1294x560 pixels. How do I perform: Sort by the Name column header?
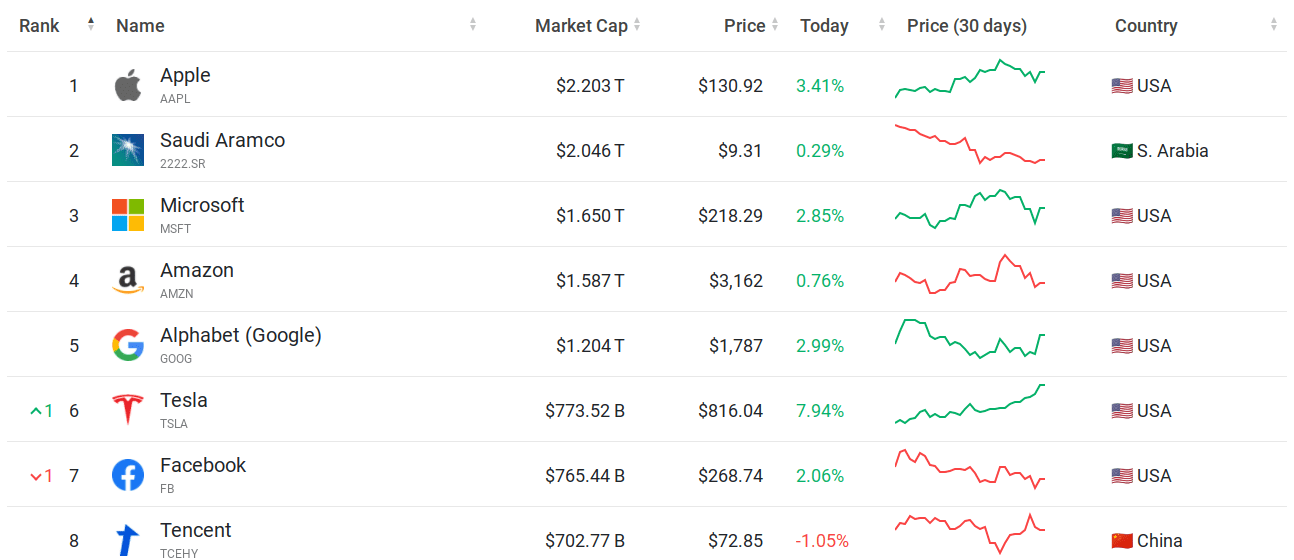(140, 26)
